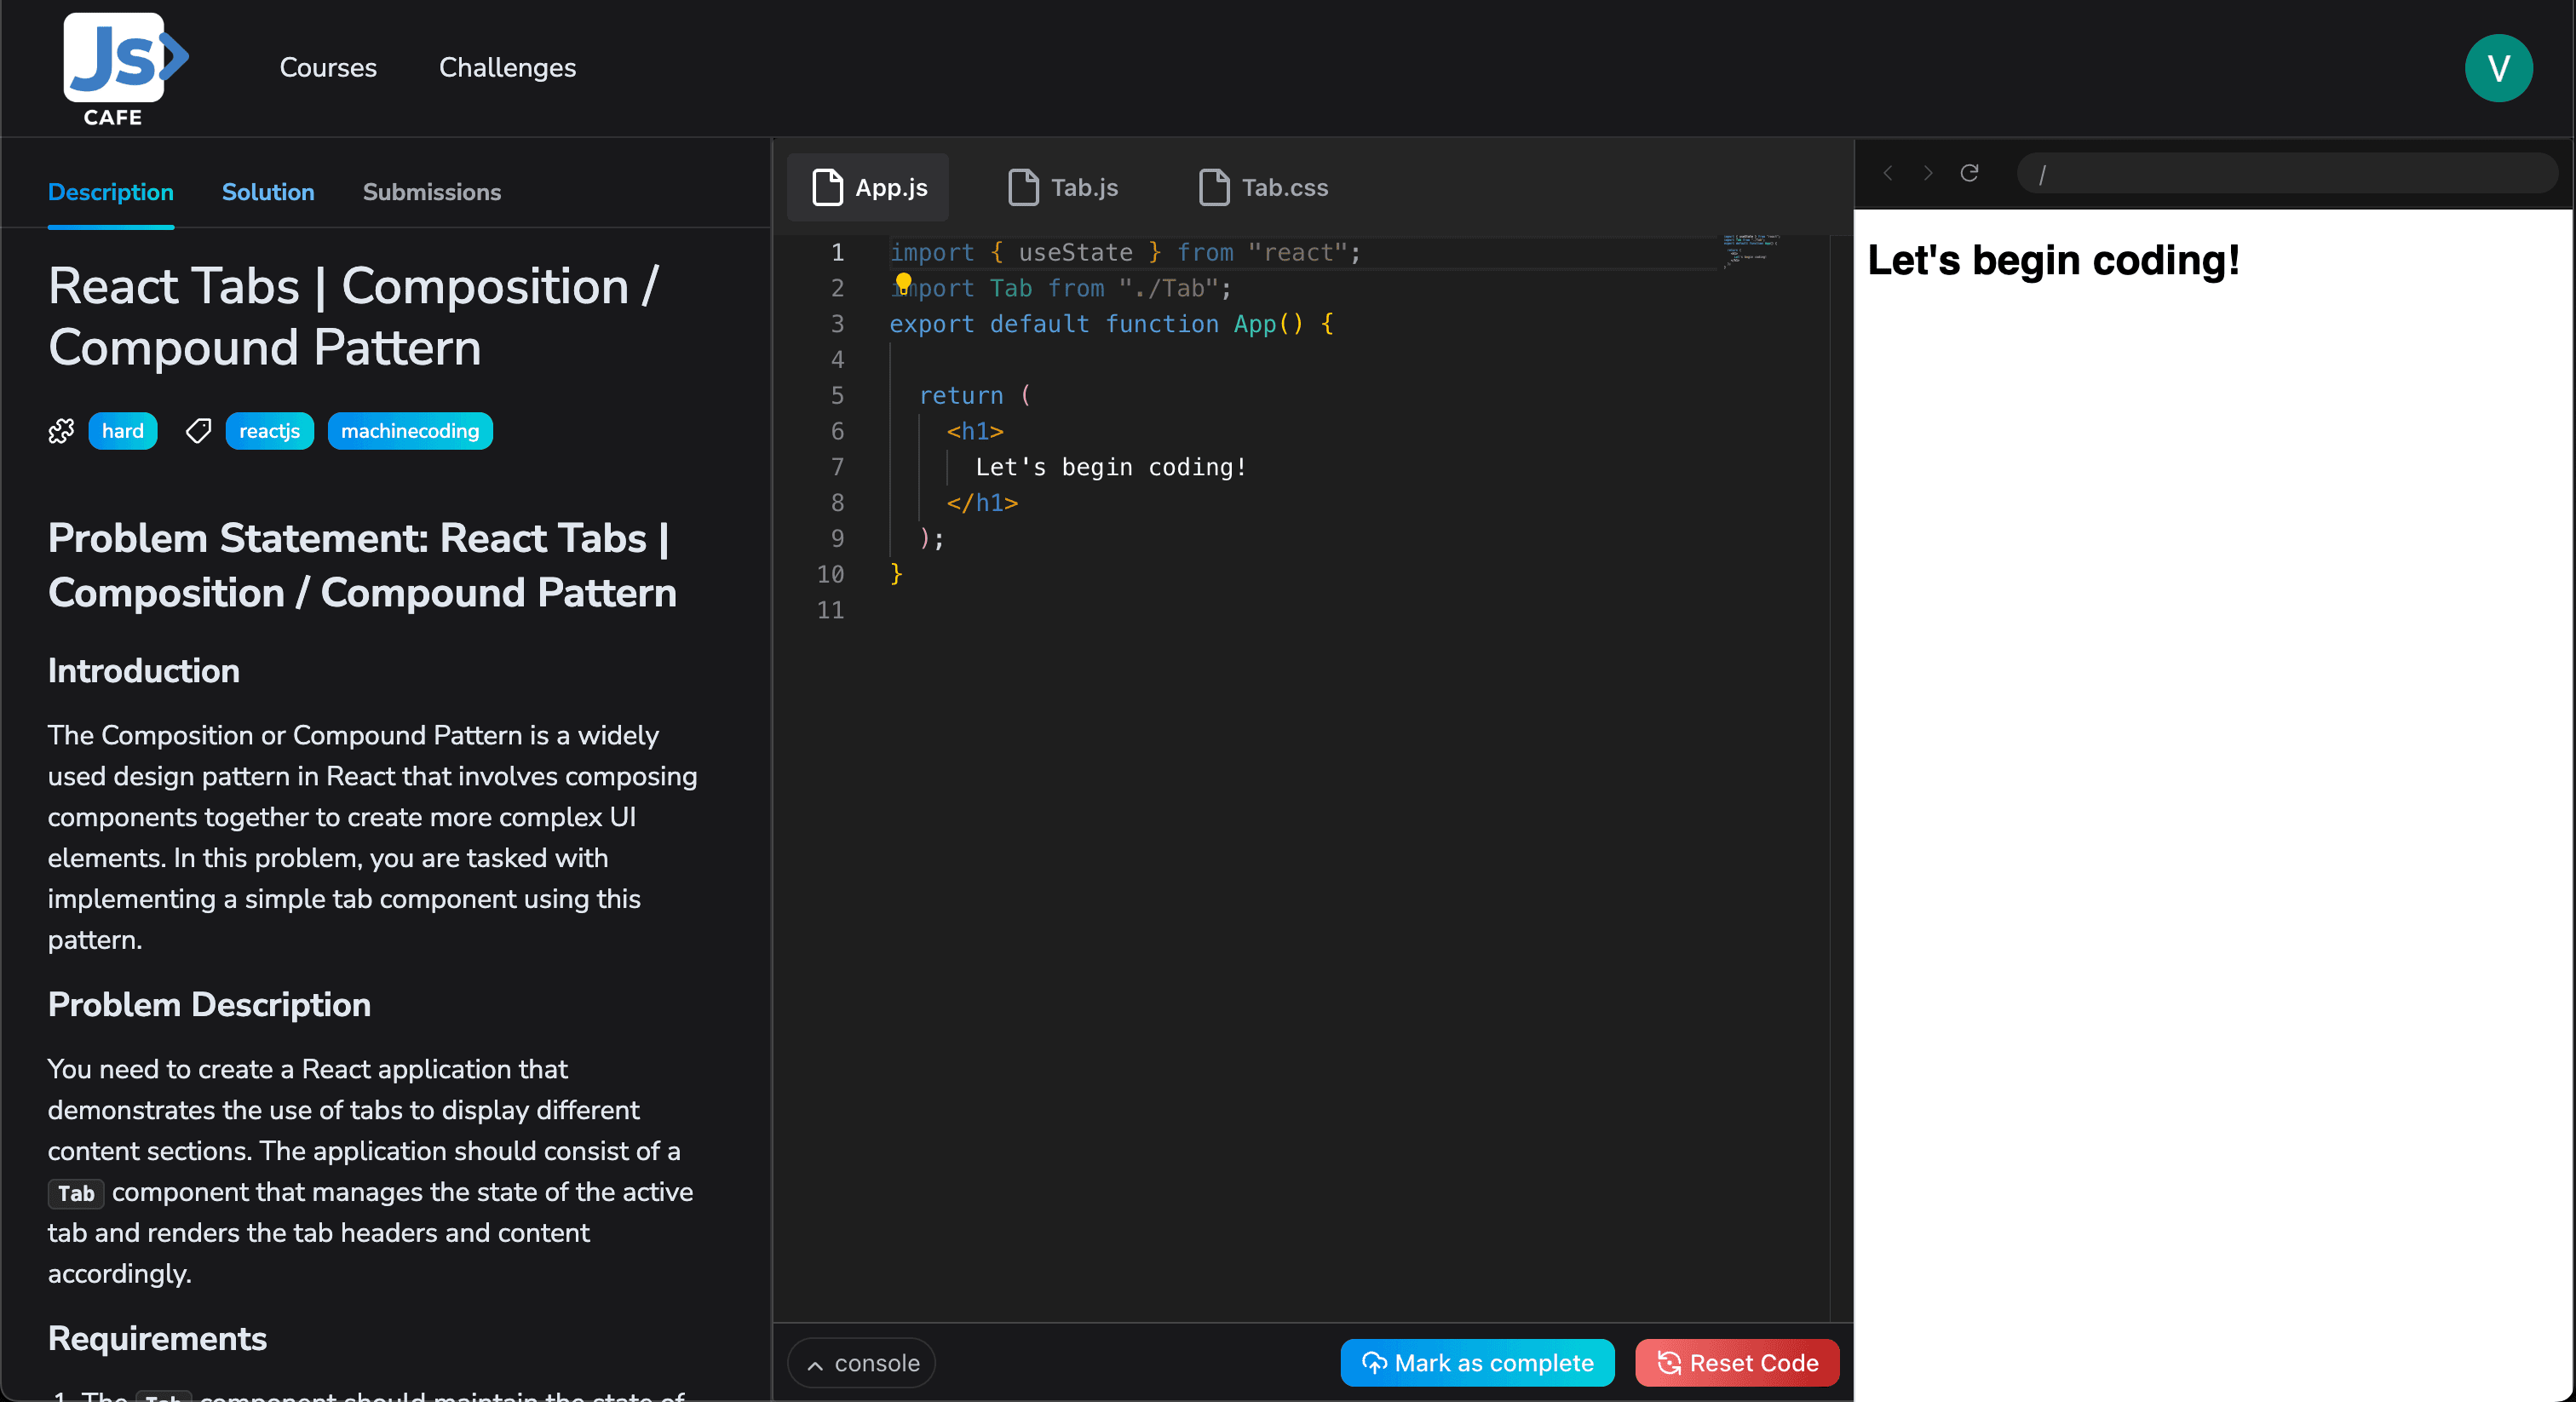Click line number 11 in the gutter
The image size is (2576, 1402).
(830, 610)
